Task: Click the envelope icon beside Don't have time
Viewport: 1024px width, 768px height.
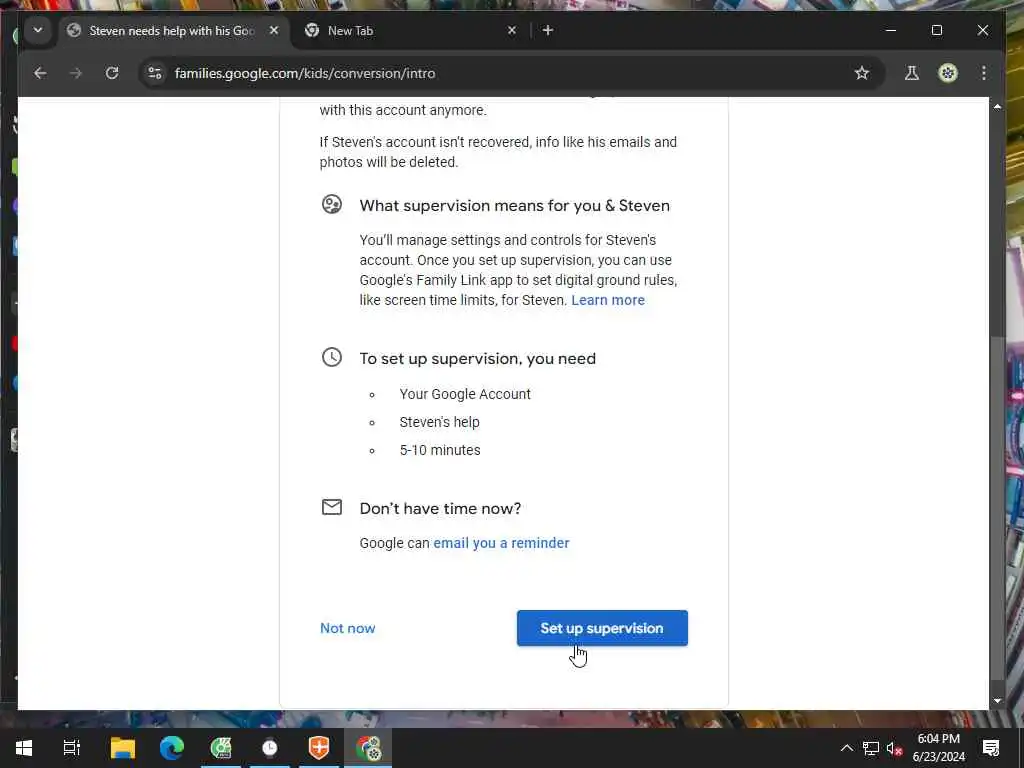Action: coord(332,507)
